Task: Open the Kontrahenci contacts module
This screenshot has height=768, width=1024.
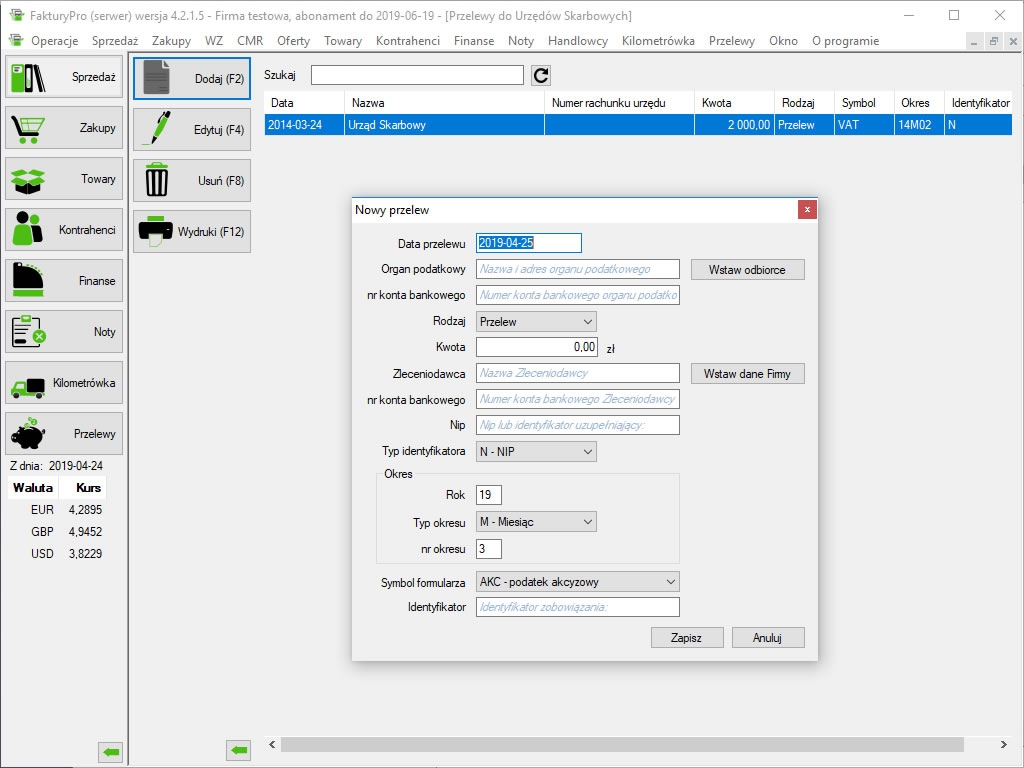Action: click(x=64, y=230)
